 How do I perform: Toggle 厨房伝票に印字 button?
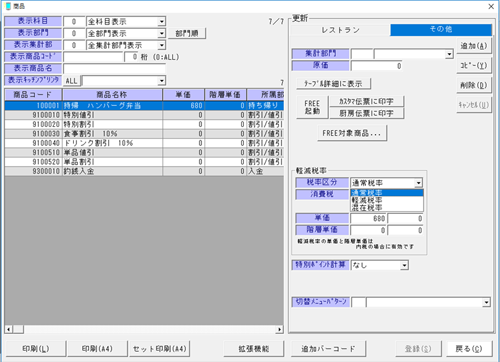coord(366,113)
